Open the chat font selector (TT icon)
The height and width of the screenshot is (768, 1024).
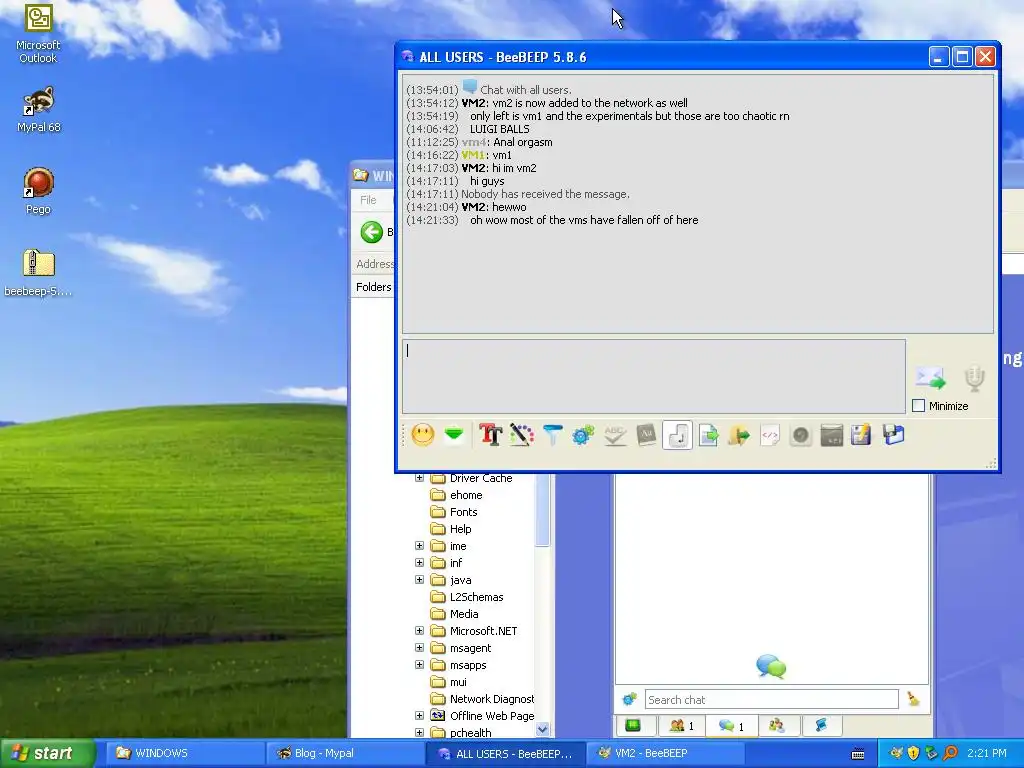pyautogui.click(x=490, y=435)
